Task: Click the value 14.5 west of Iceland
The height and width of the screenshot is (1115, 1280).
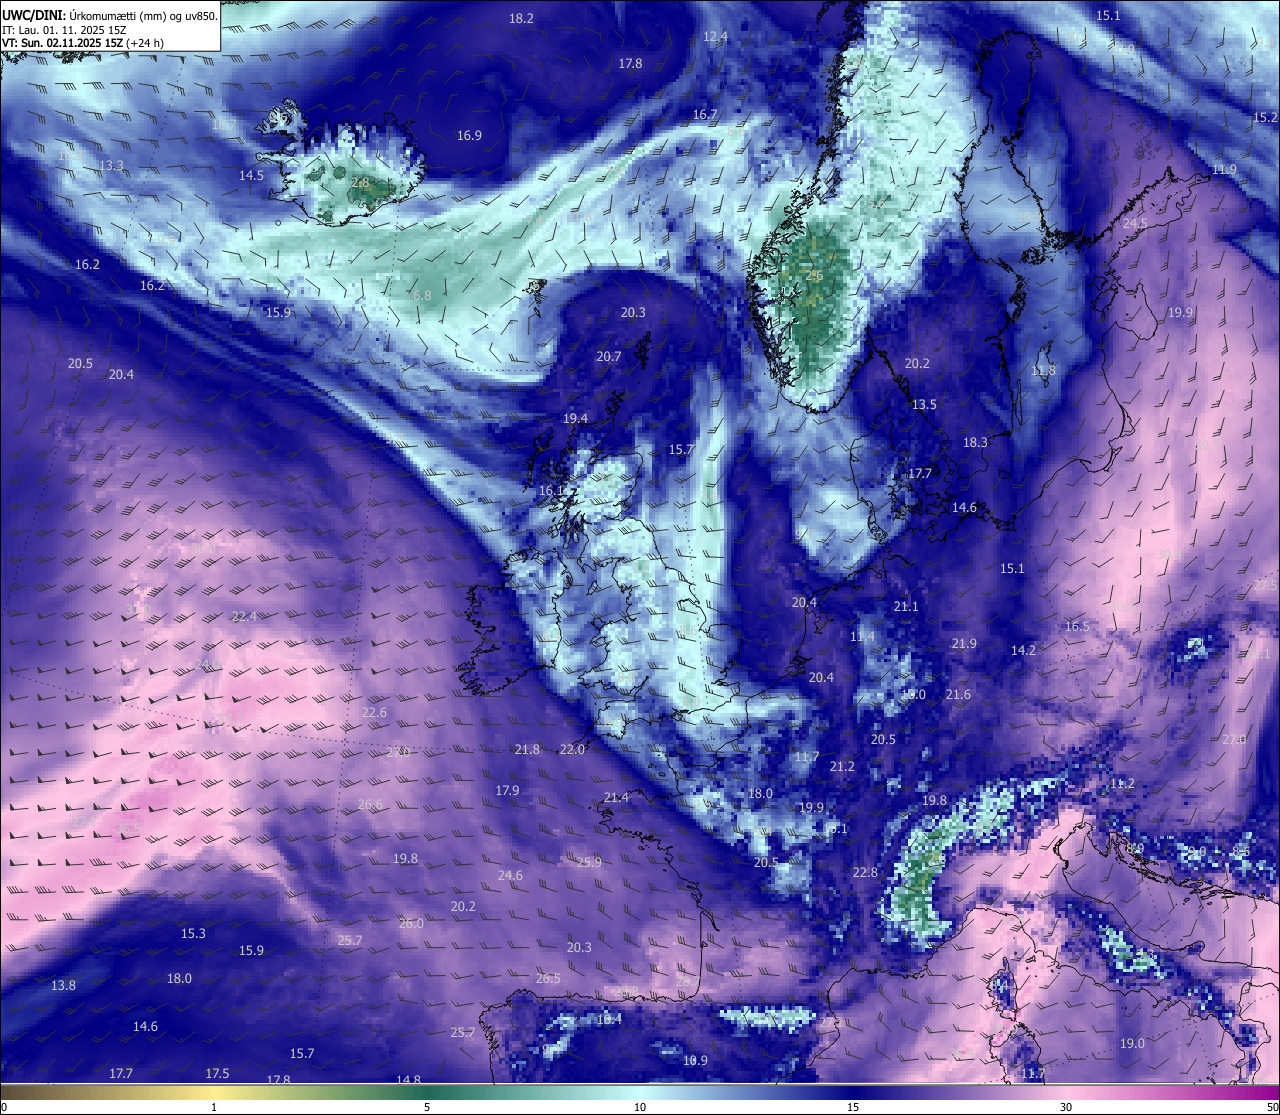Action: pos(251,175)
